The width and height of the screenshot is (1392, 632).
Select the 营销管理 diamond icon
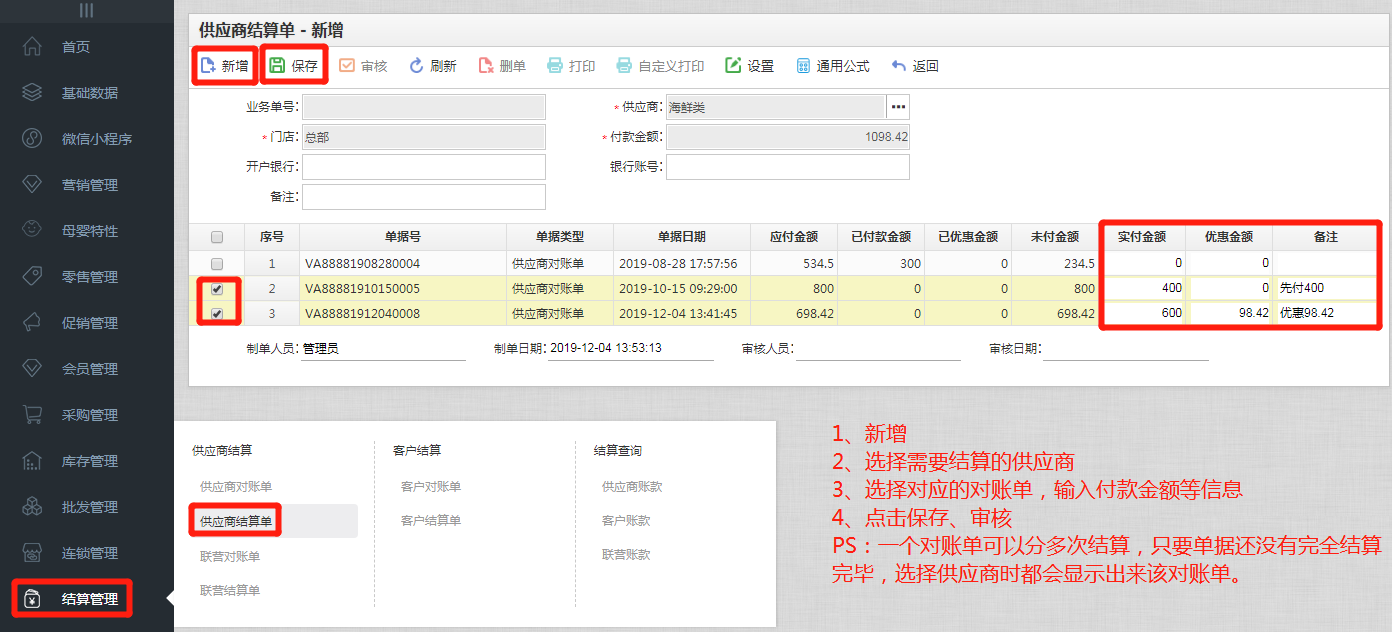[32, 185]
